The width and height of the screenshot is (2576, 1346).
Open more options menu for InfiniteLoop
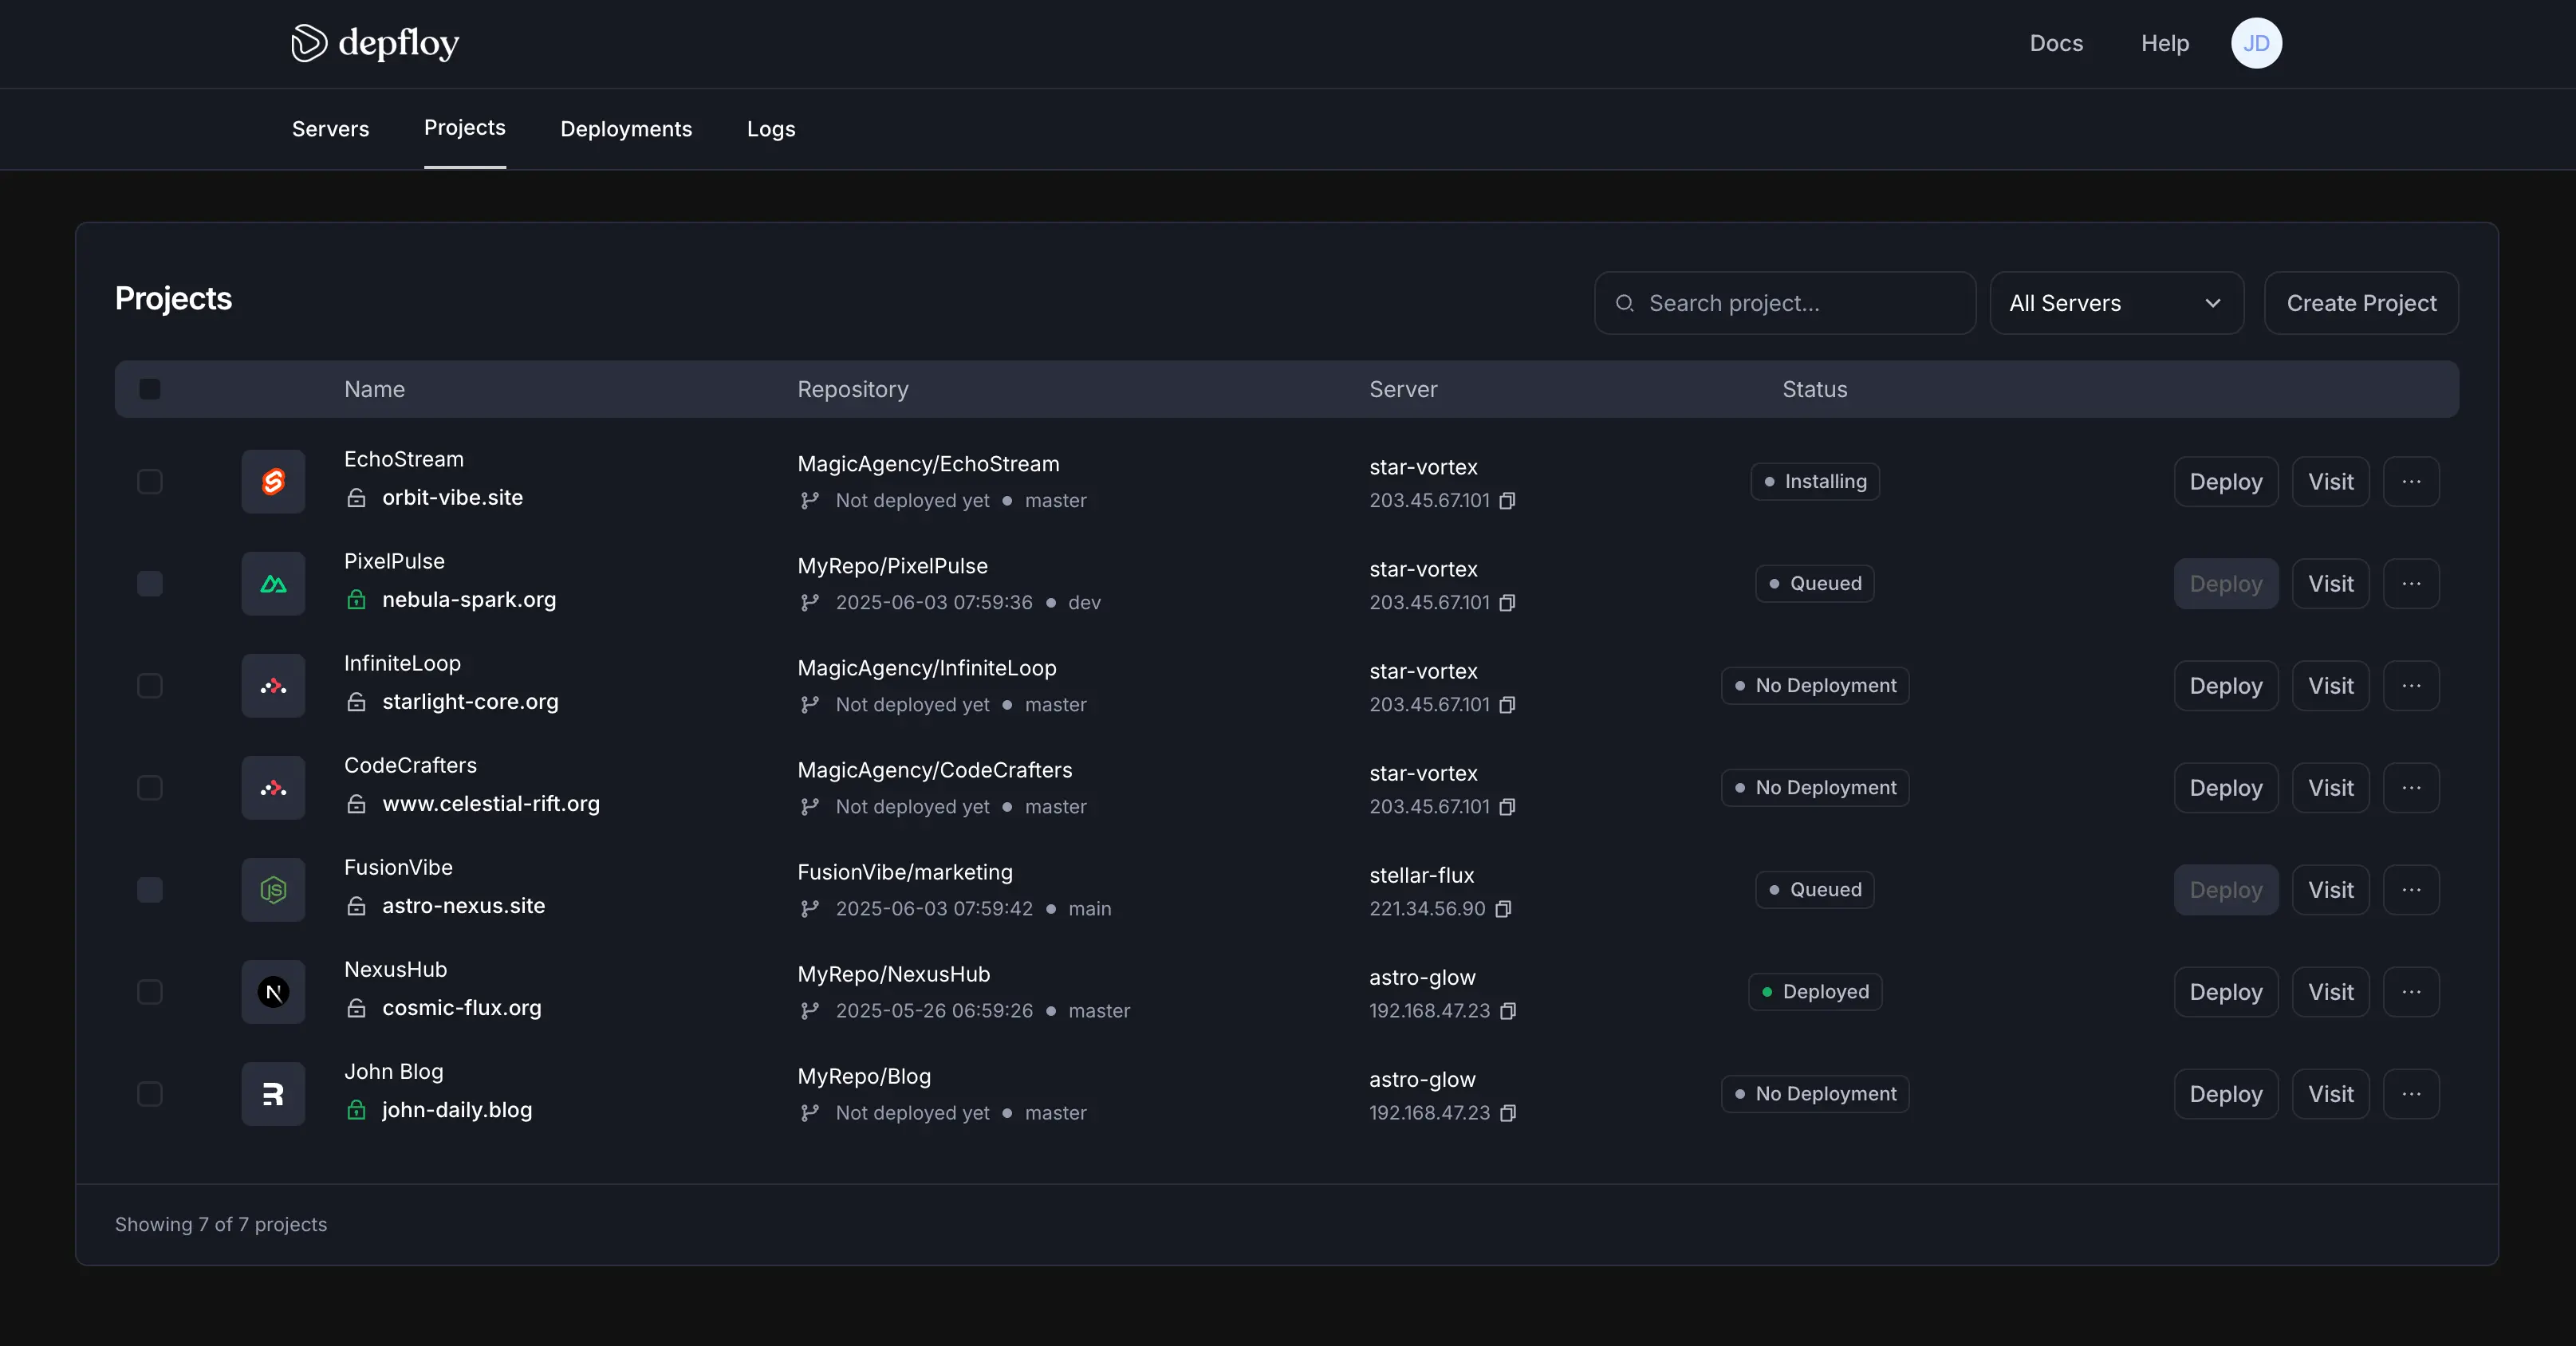[x=2411, y=686]
